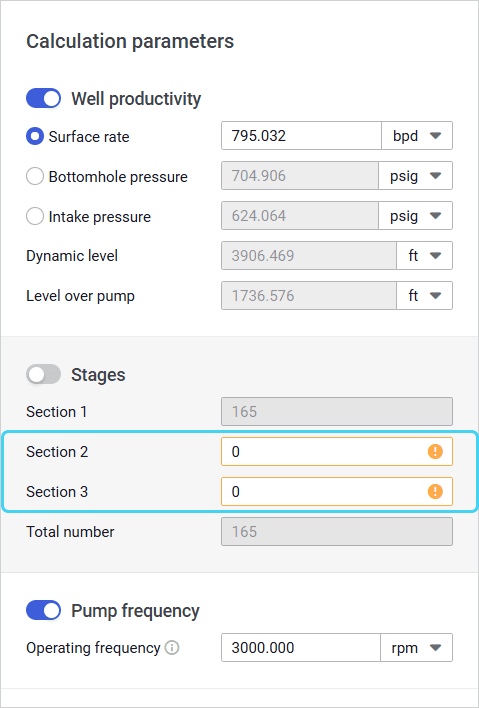479x708 pixels.
Task: Open the Bottomhole pressure psig dropdown
Action: point(415,176)
